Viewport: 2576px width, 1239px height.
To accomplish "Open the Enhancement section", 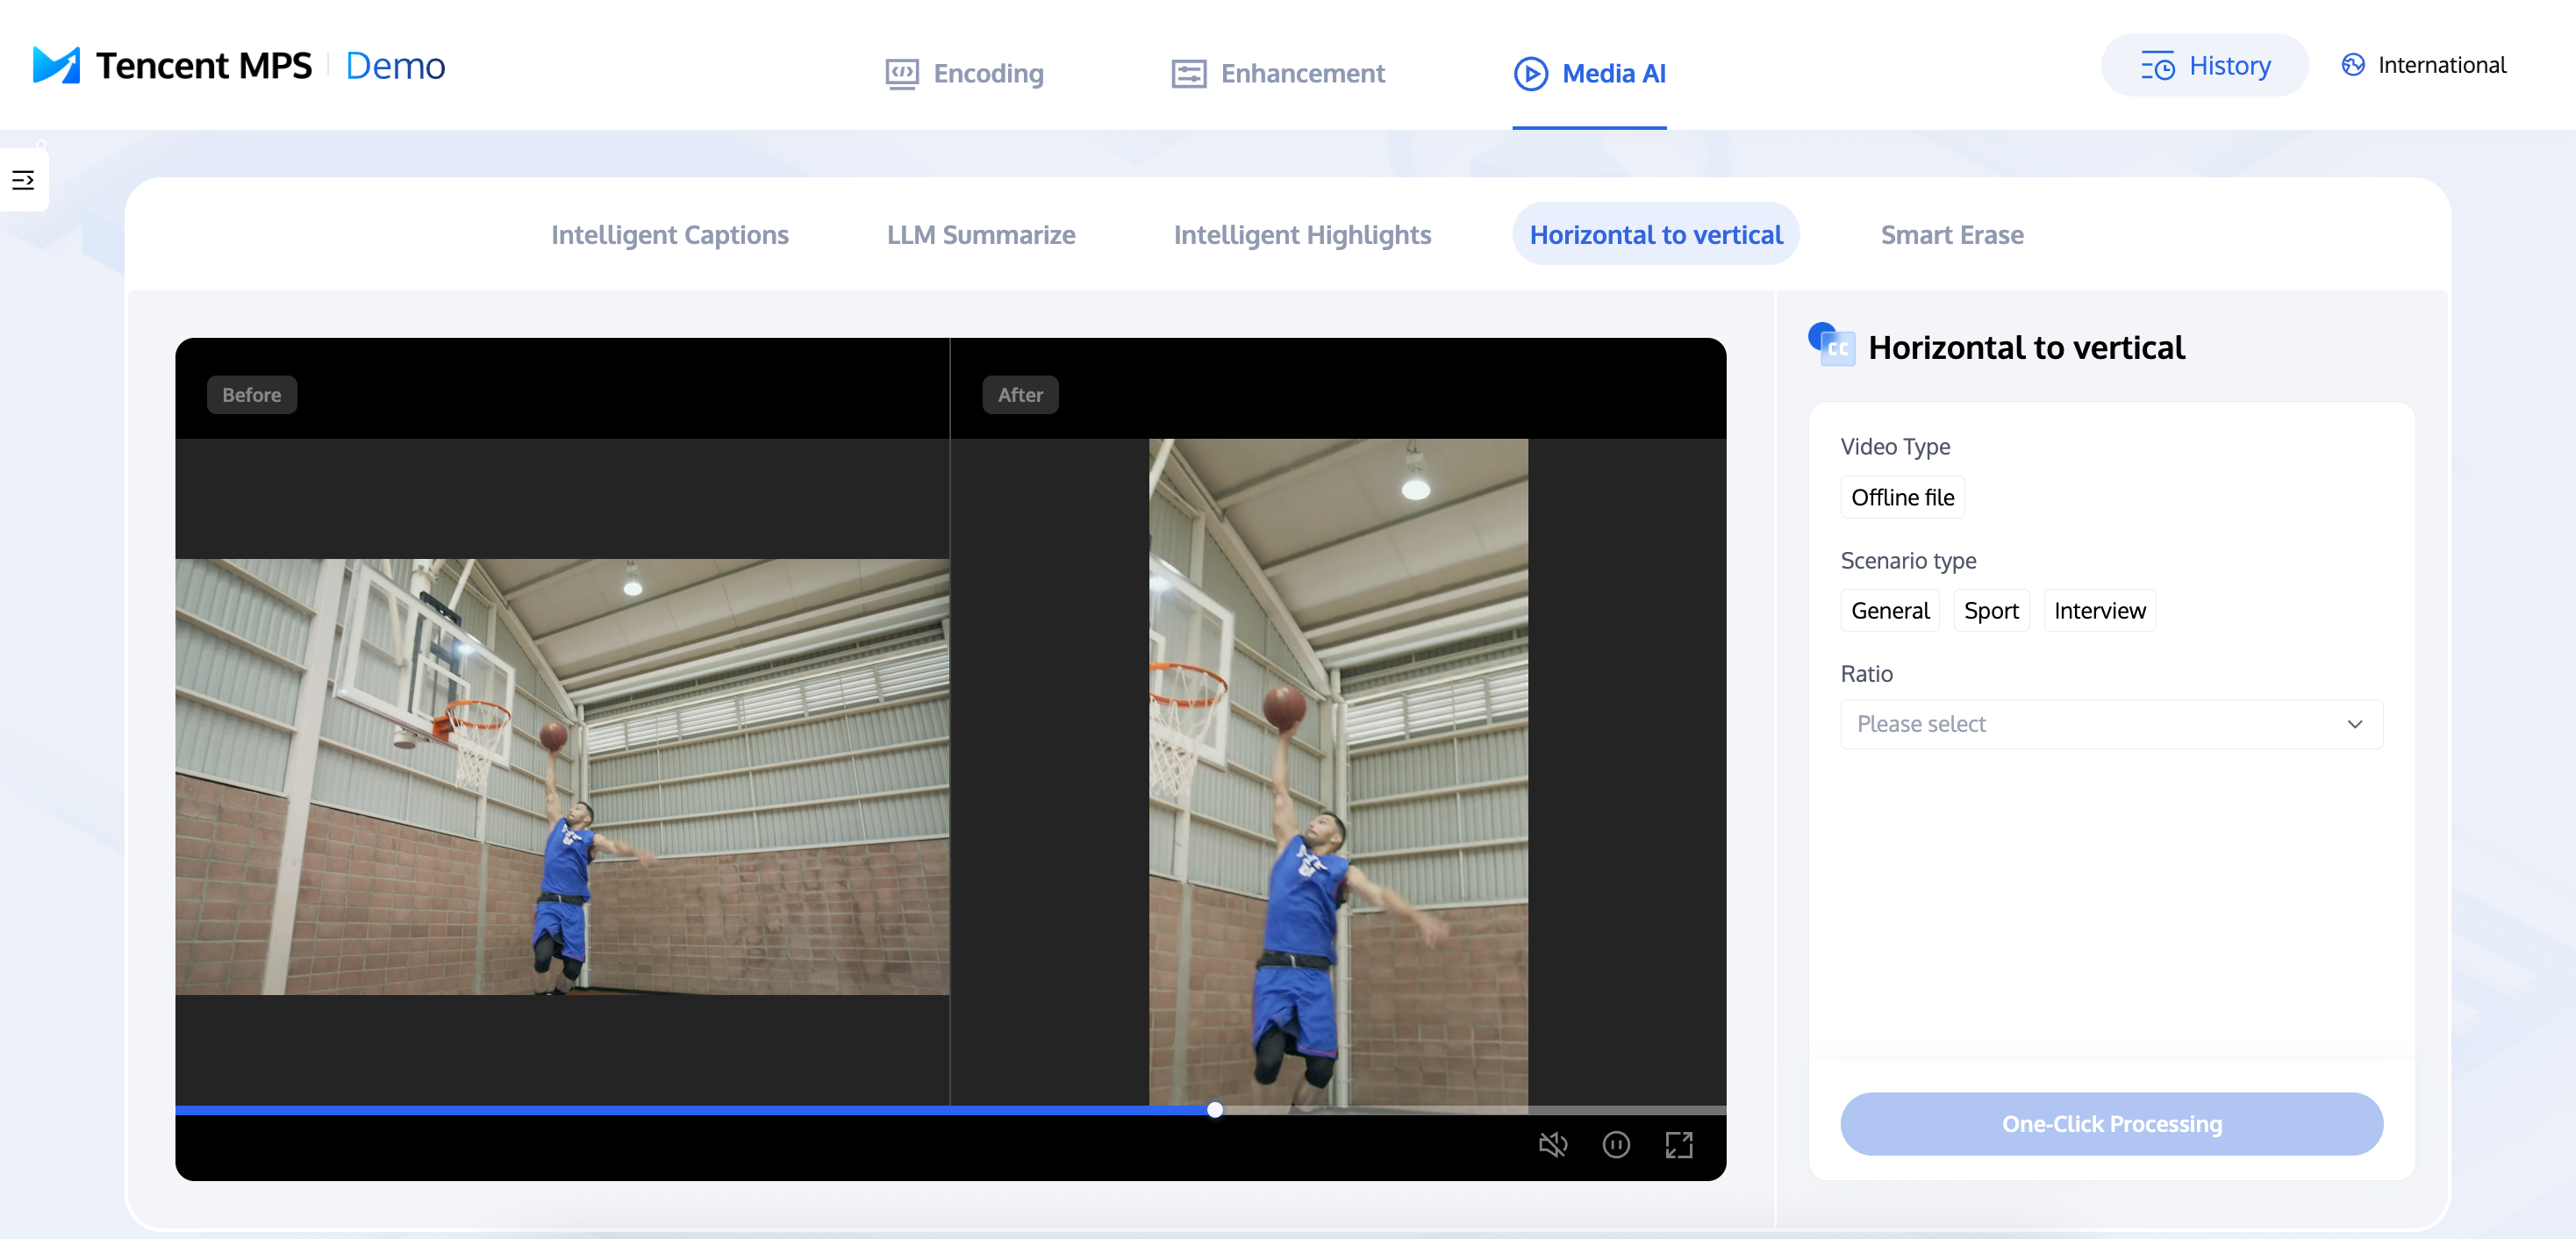I will click(x=1278, y=73).
